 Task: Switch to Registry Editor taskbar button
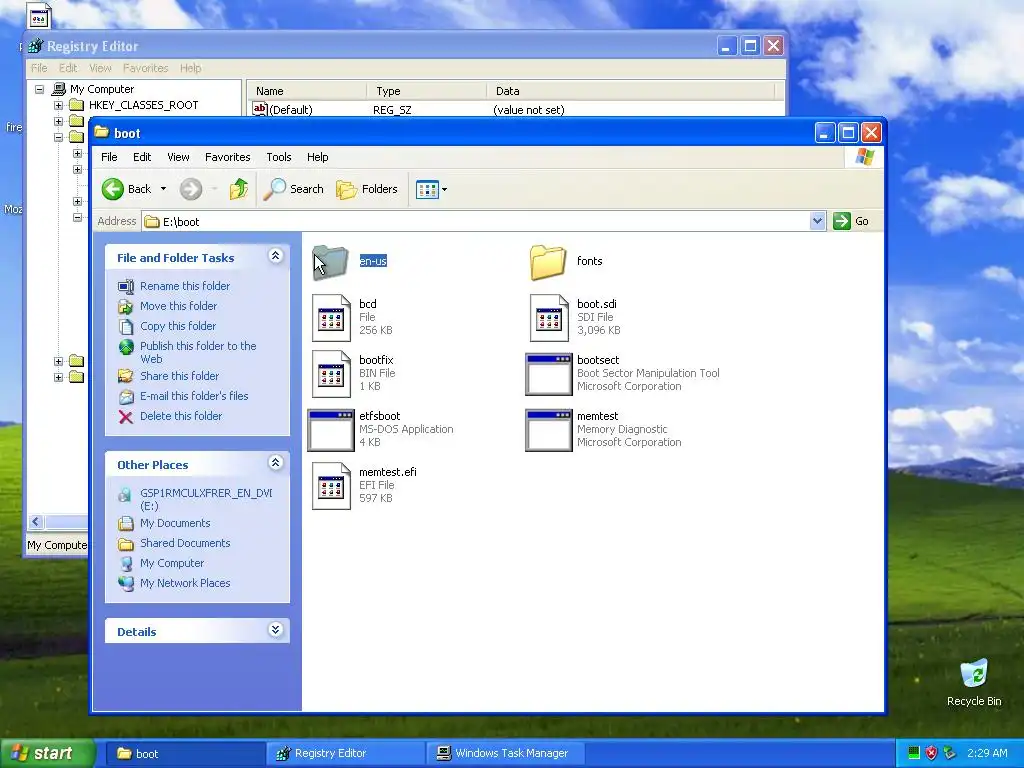[x=345, y=754]
